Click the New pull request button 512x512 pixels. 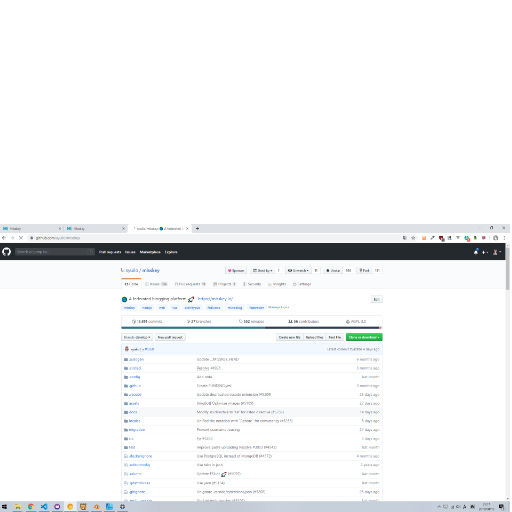[x=170, y=337]
